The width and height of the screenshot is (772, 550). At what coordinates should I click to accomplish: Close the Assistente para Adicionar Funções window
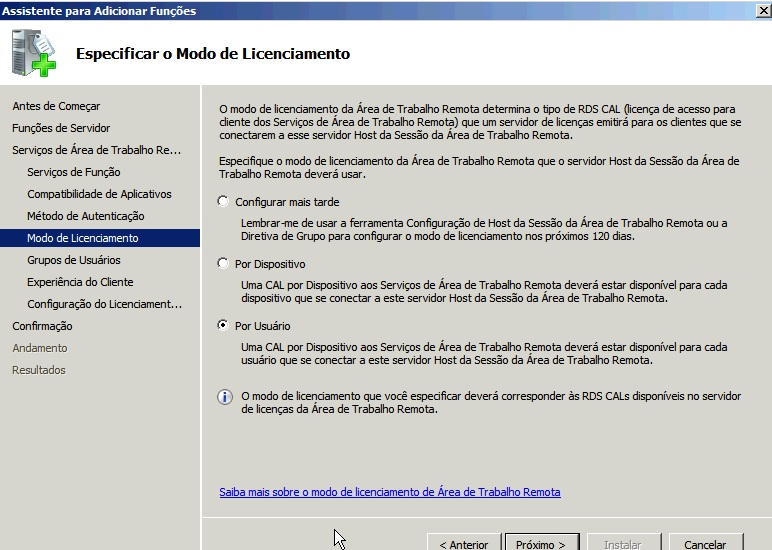[763, 10]
